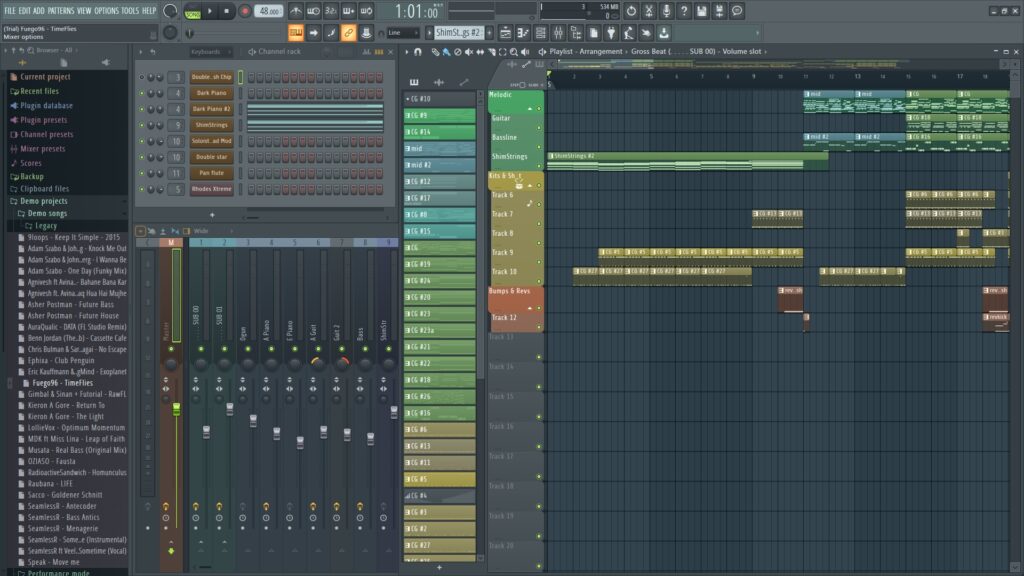Open the Fuego96 - TimeFlies project file

coord(63,383)
